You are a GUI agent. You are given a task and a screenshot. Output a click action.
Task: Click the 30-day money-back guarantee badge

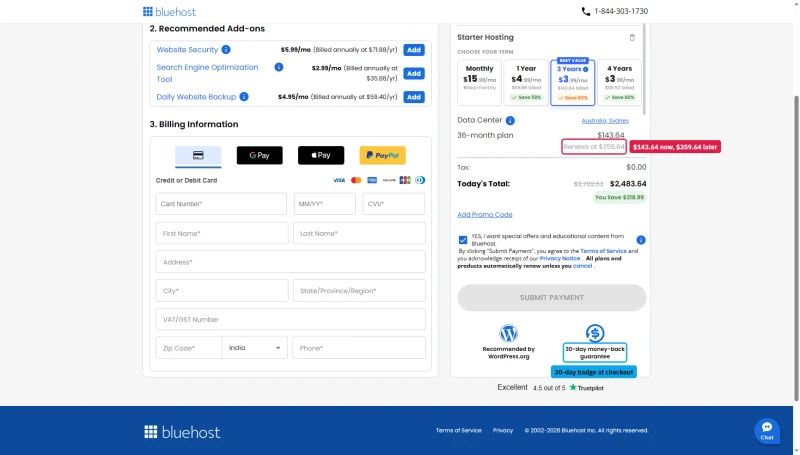click(595, 352)
